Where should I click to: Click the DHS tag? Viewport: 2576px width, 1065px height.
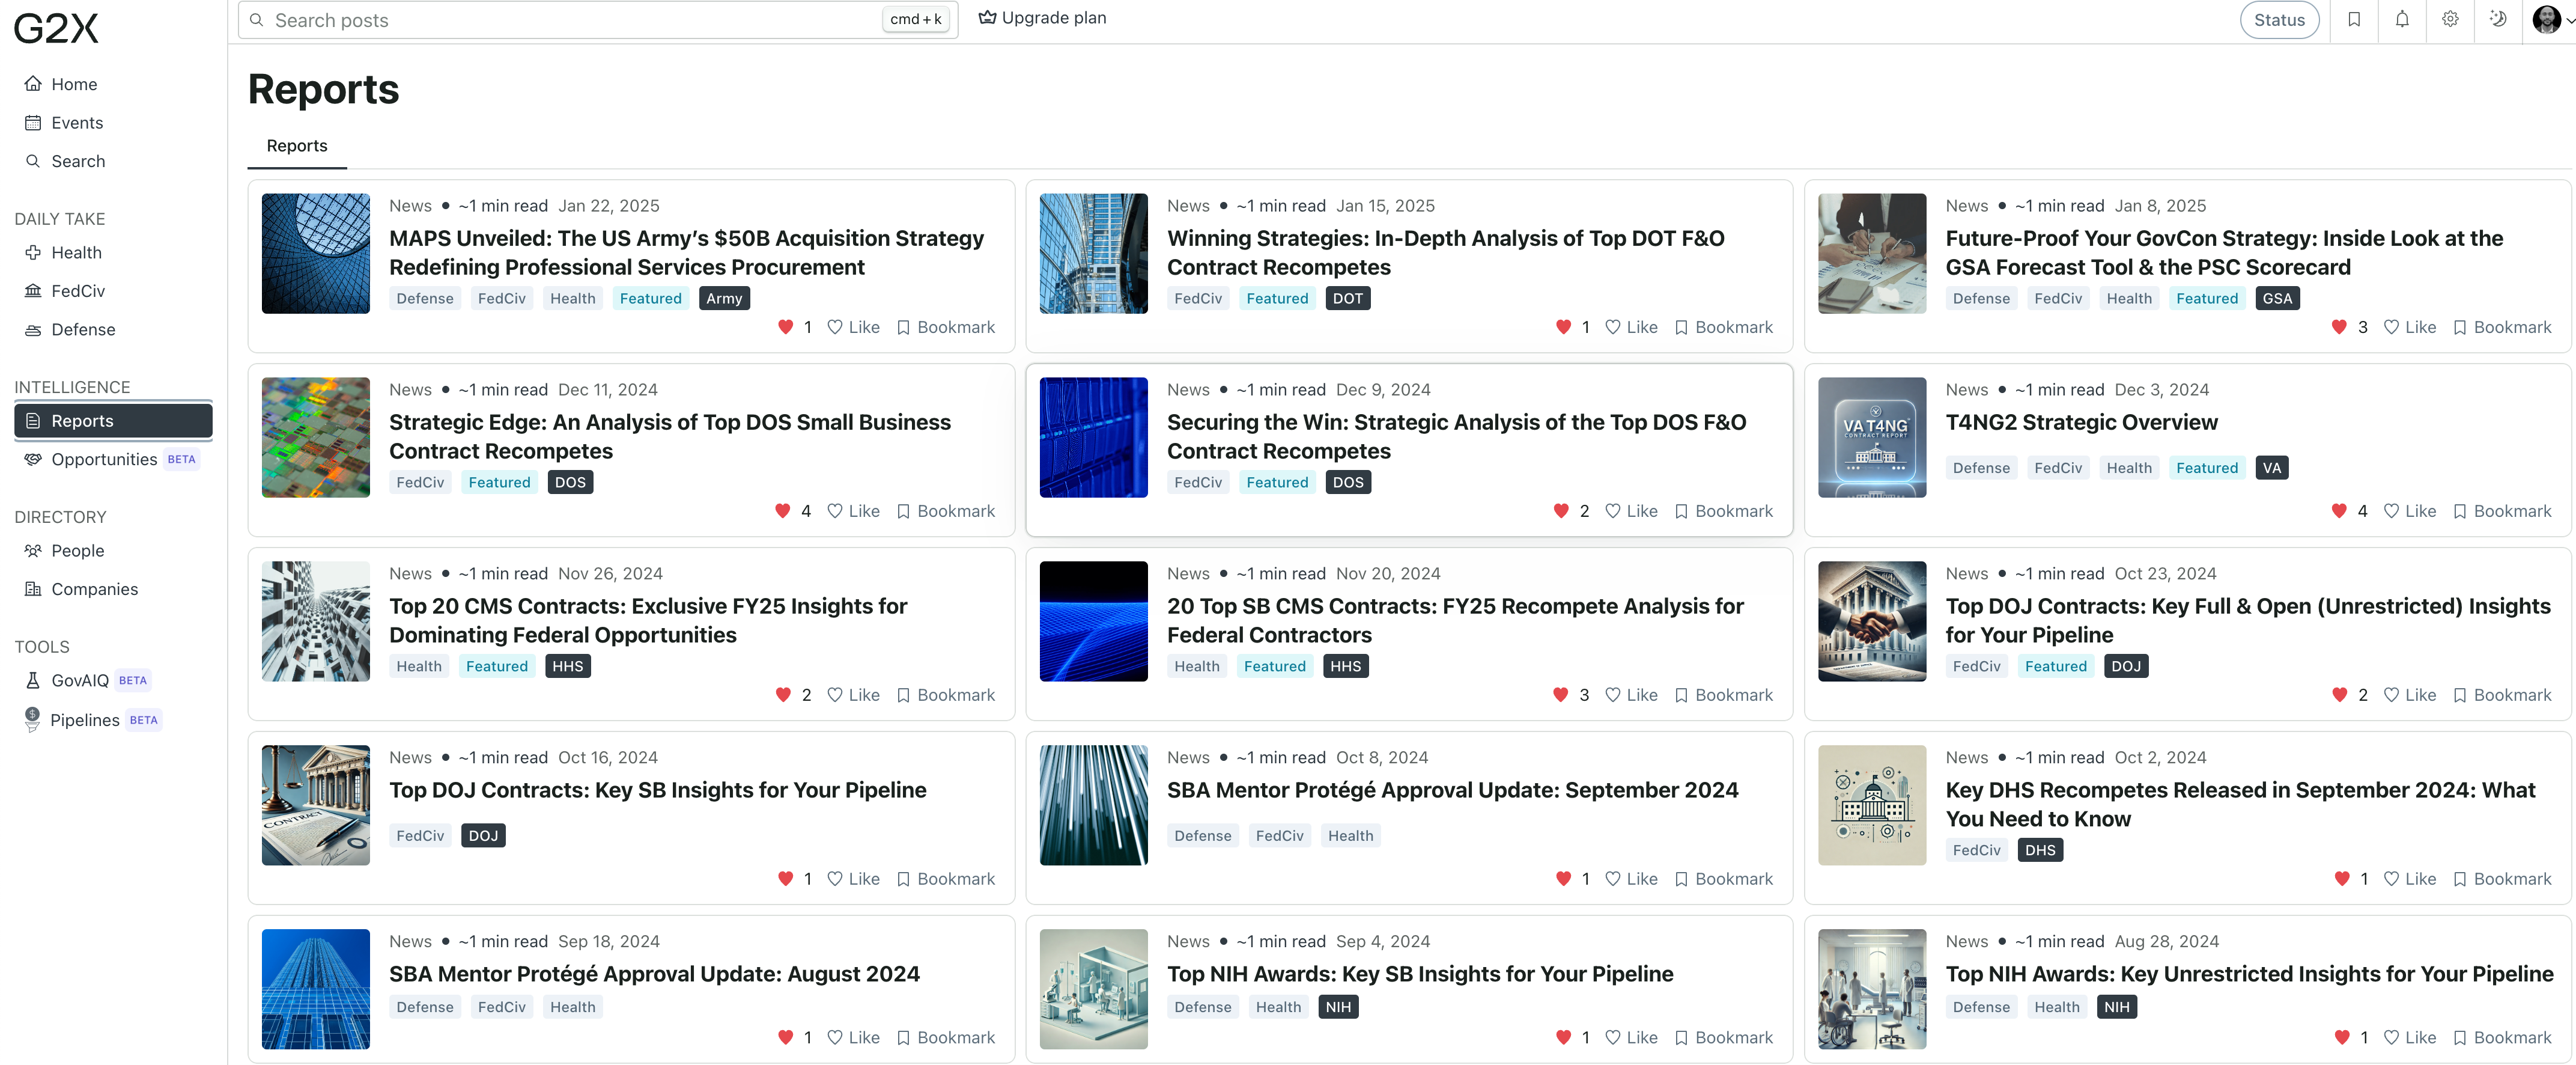(x=2040, y=850)
